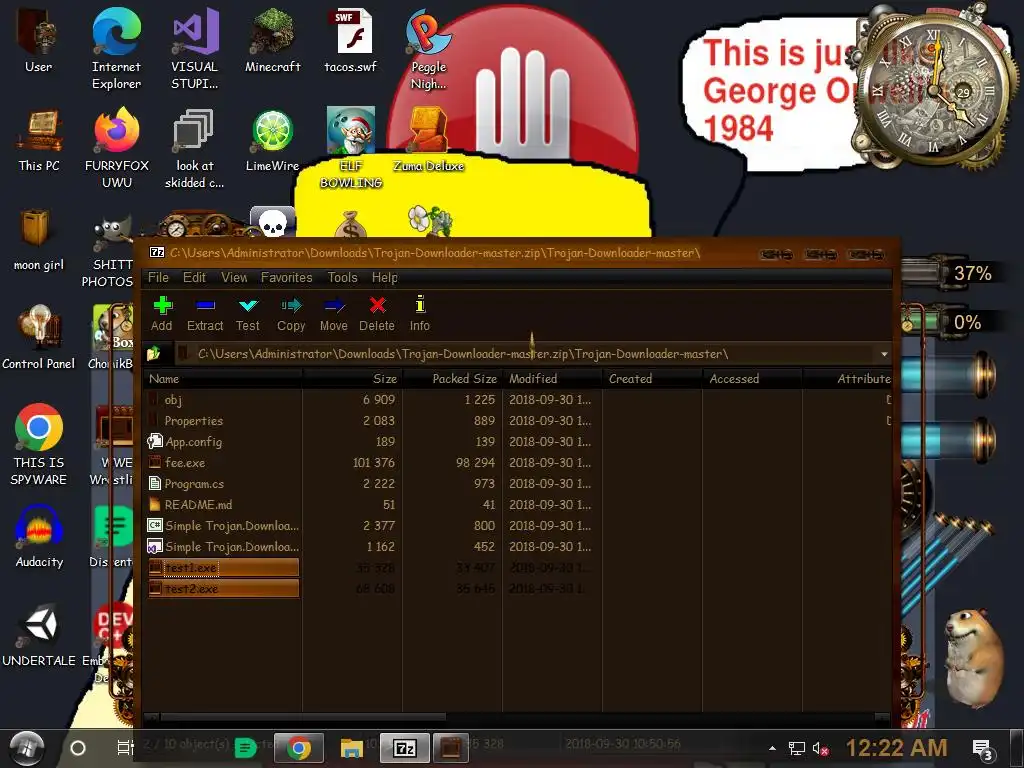Image resolution: width=1024 pixels, height=768 pixels.
Task: Click the horizontal scrollbar in 7-Zip
Action: [304, 717]
